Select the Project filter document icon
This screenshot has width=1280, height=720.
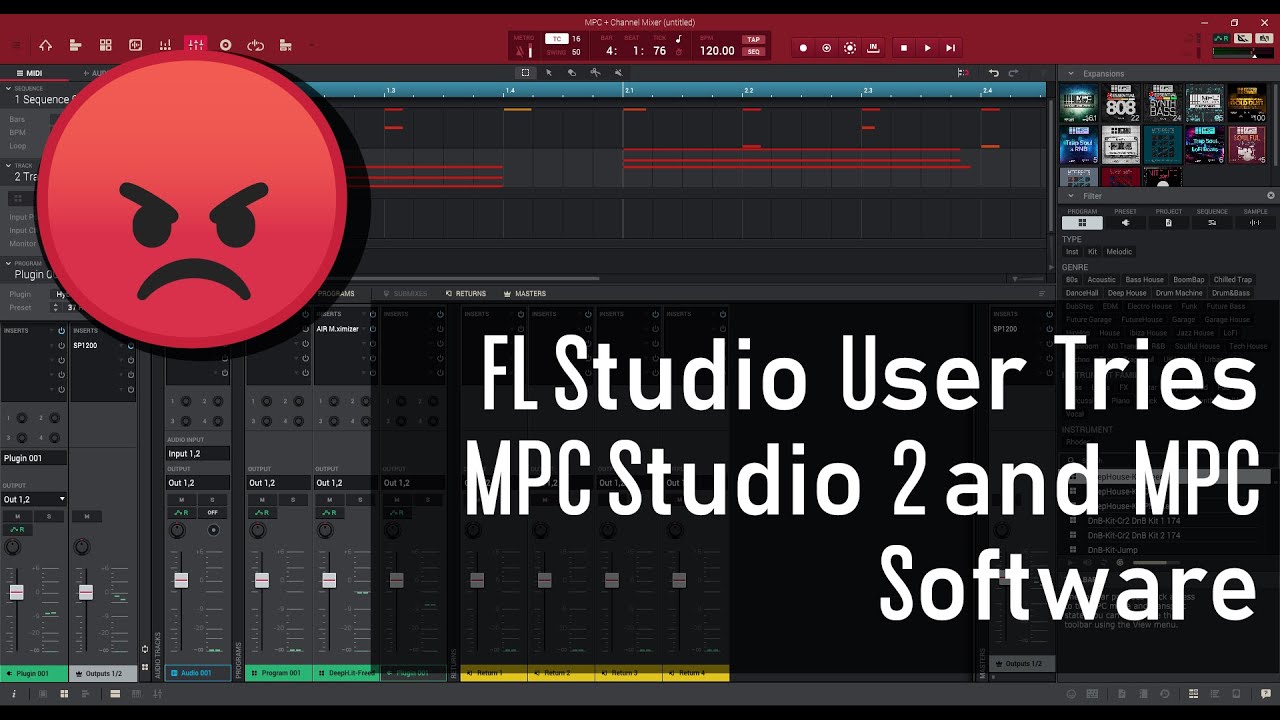1168,223
